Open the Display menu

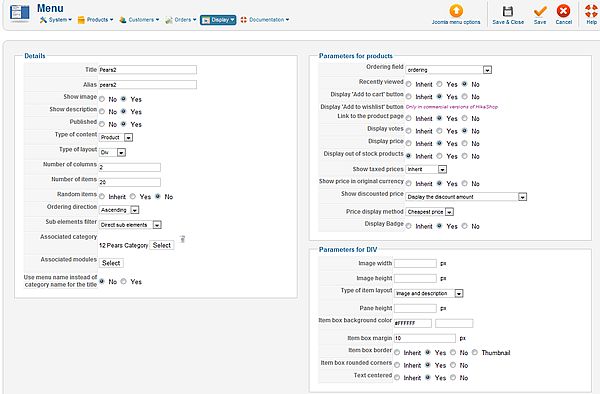[218, 20]
